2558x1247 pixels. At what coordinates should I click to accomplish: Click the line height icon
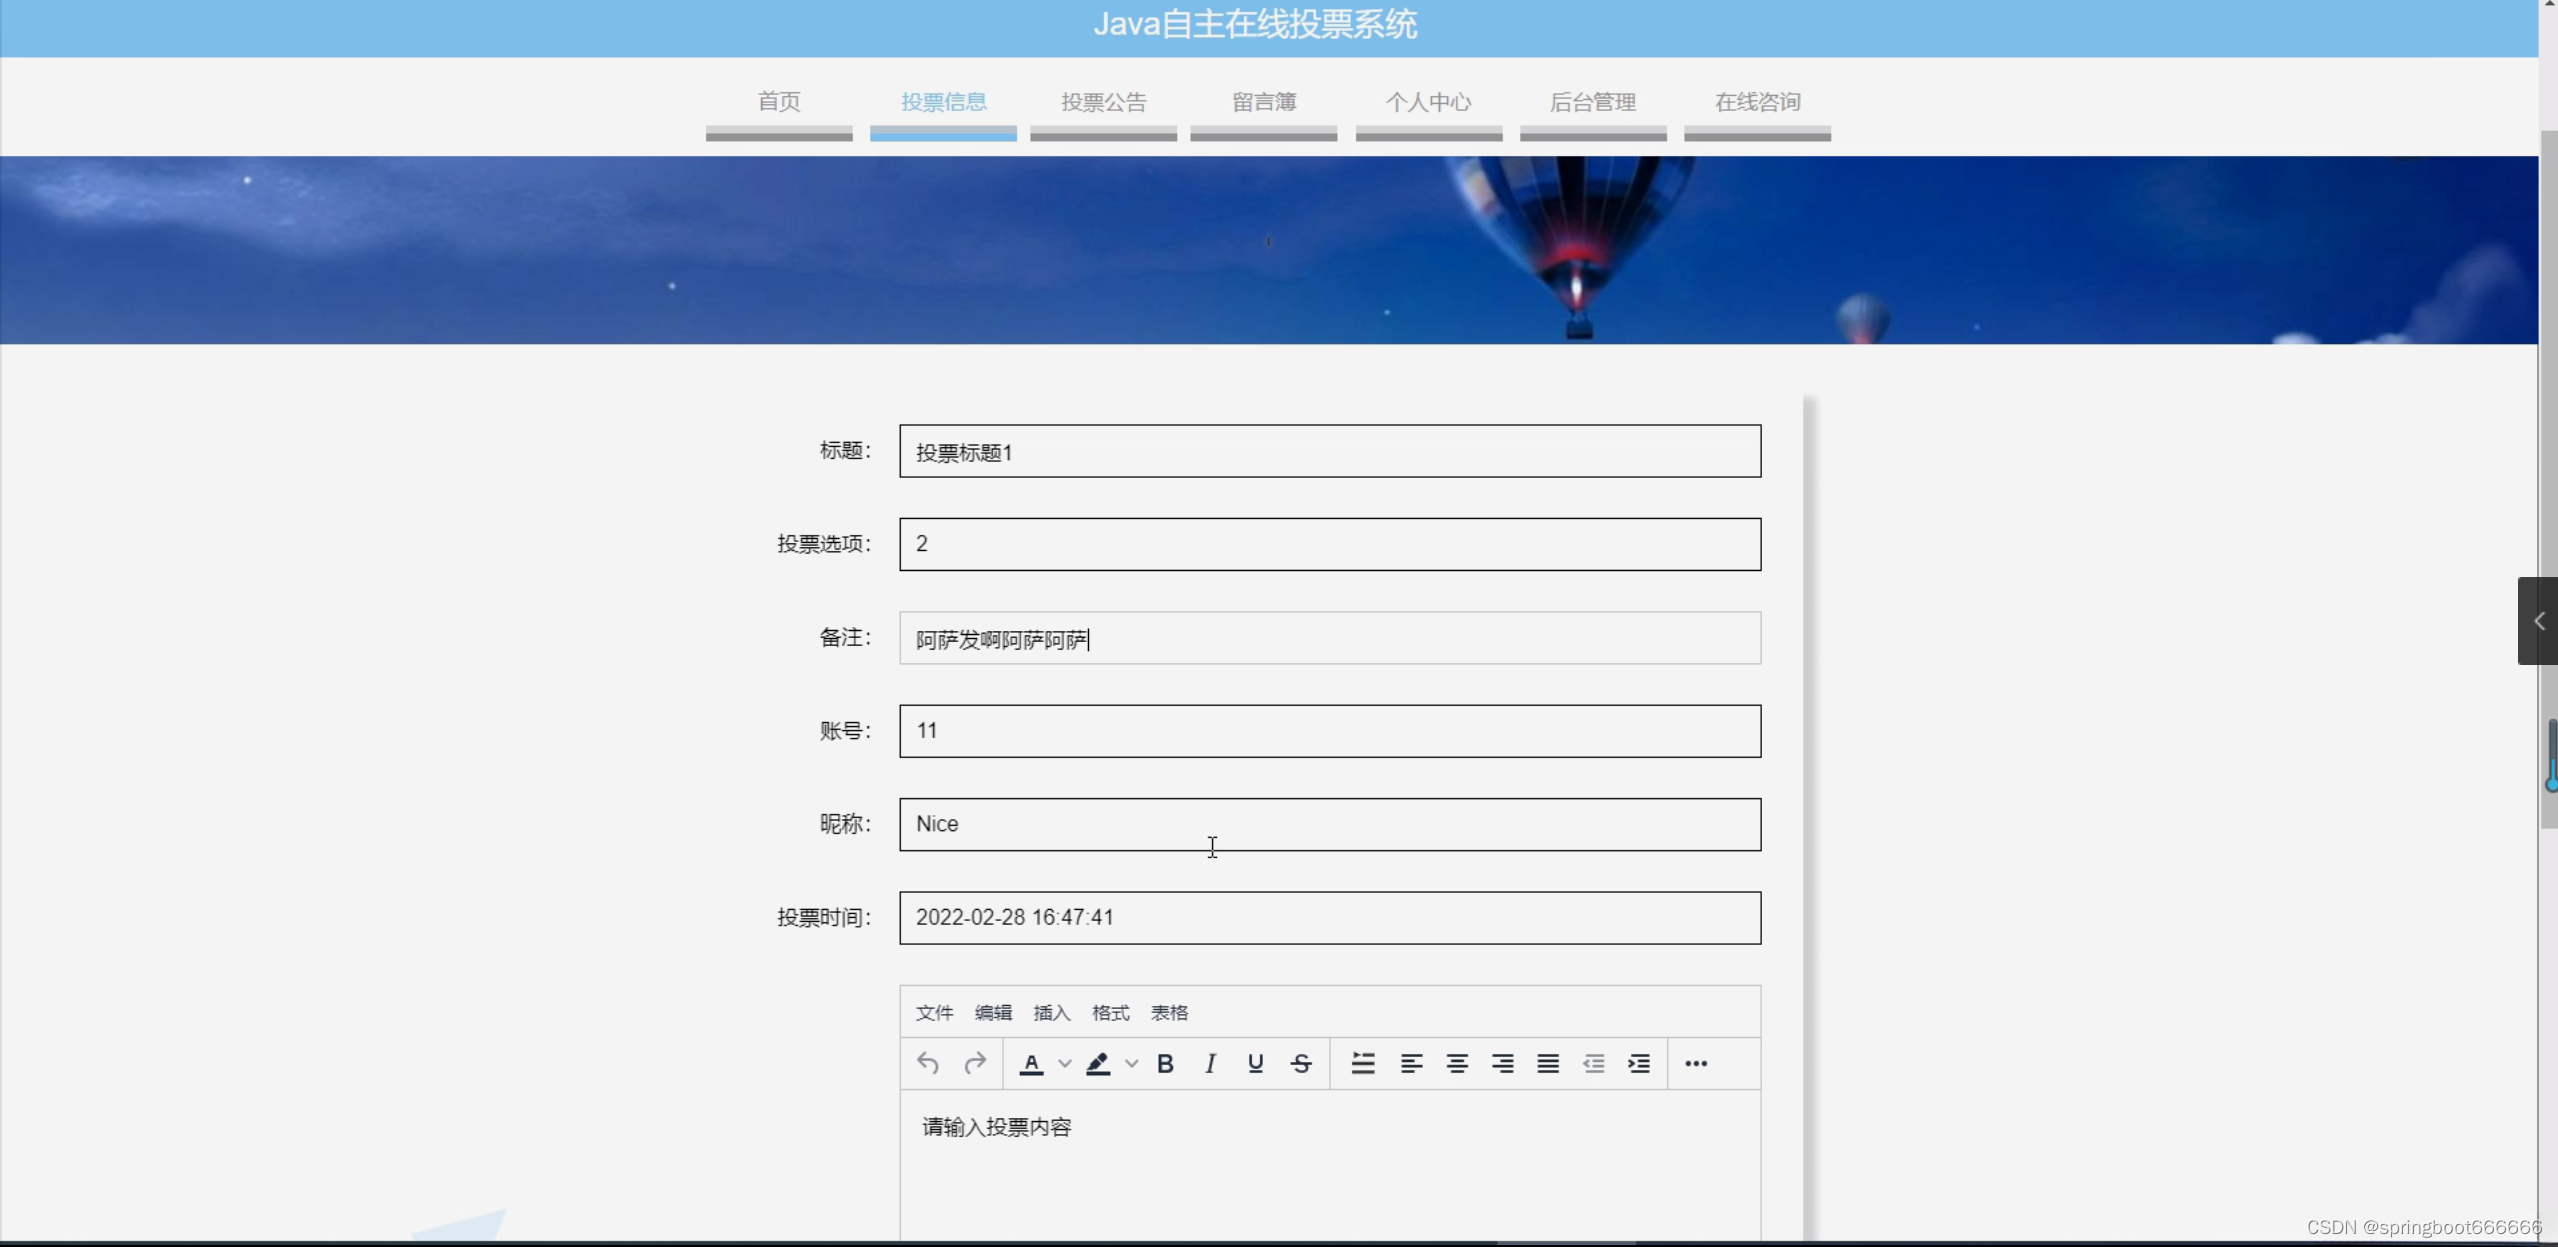pyautogui.click(x=1363, y=1063)
